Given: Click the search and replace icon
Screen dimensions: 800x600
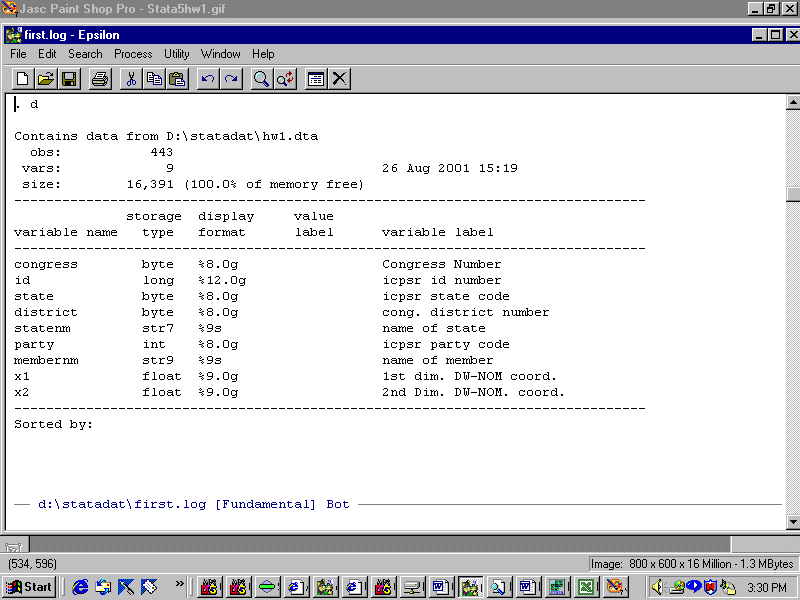Looking at the screenshot, I should coord(285,79).
